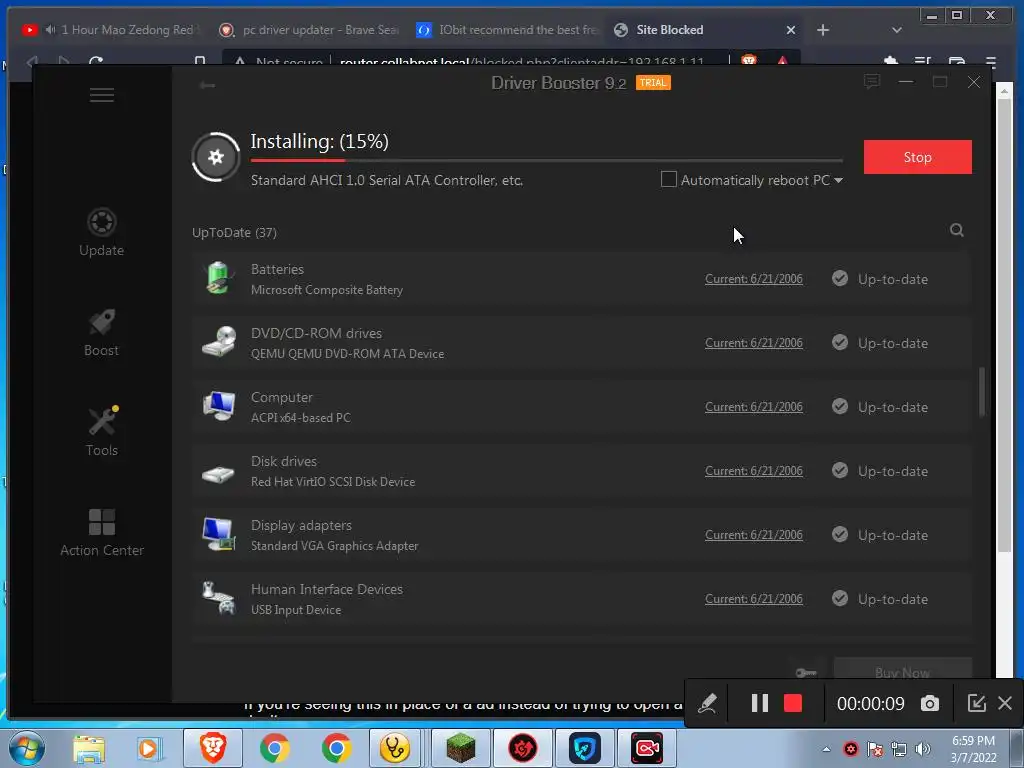
Task: Open Windows Explorer from the taskbar
Action: pyautogui.click(x=89, y=748)
